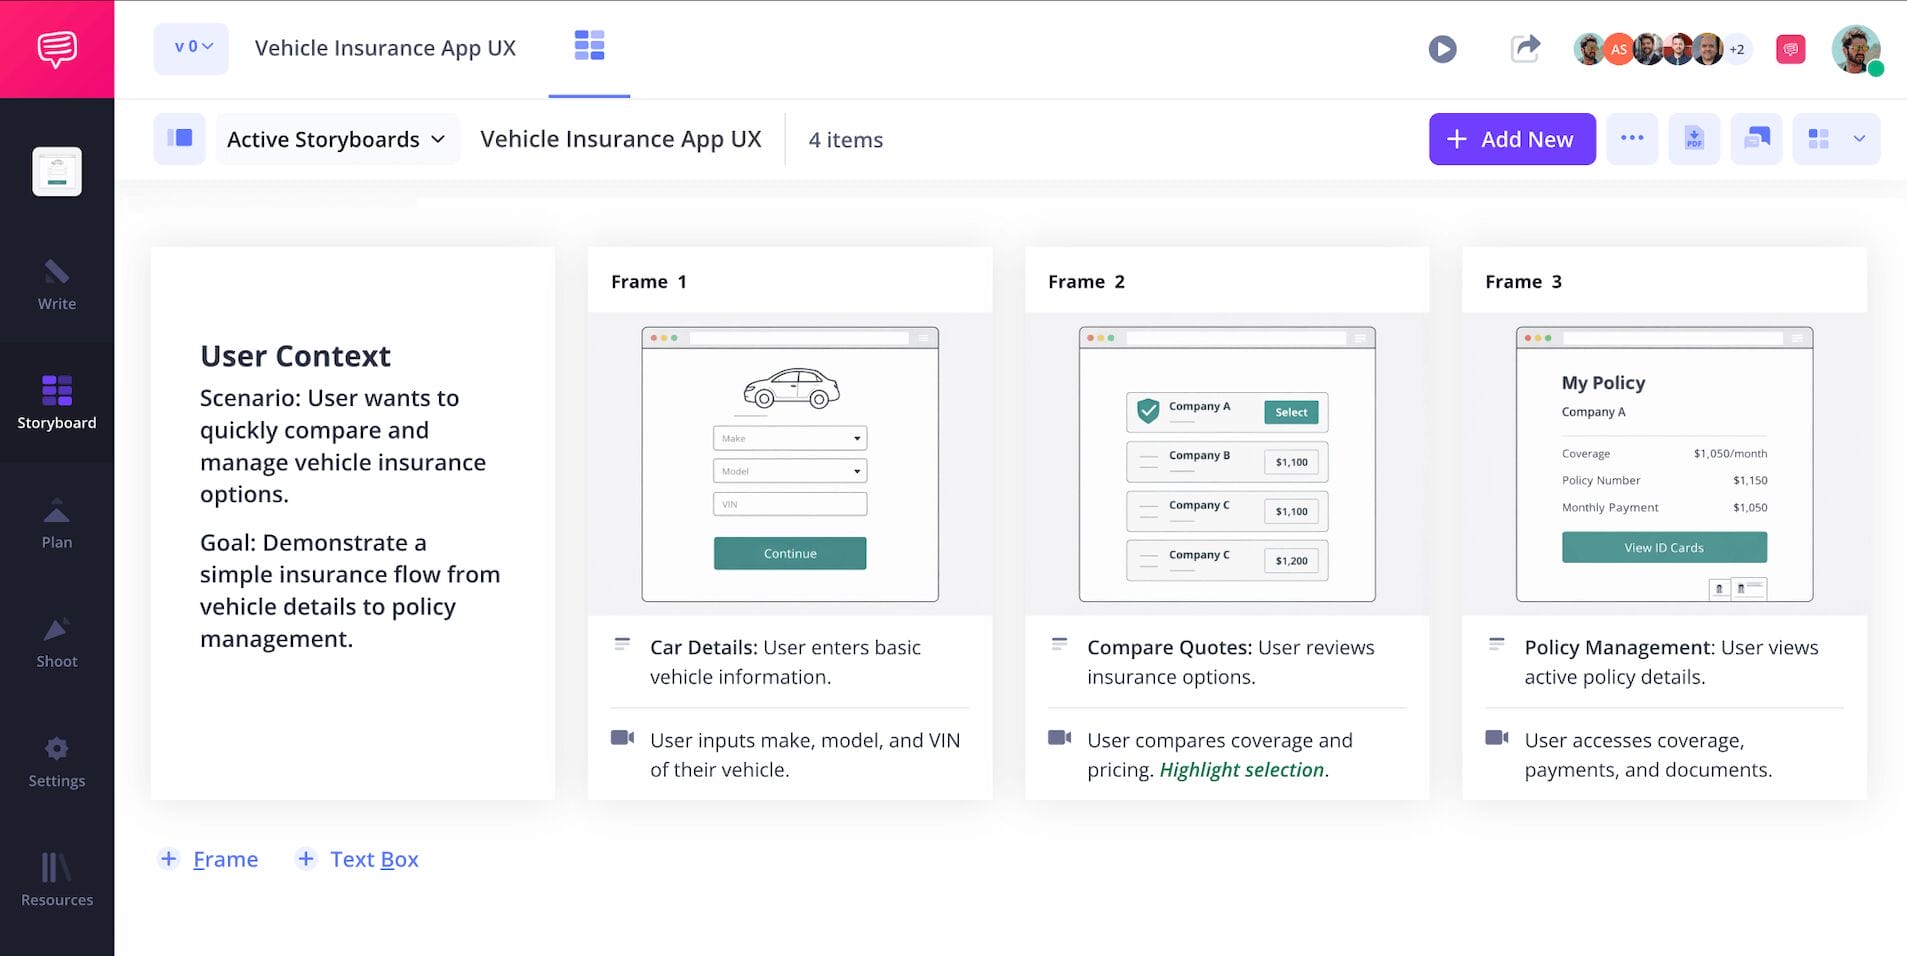This screenshot has width=1907, height=956.
Task: Open the Resources panel
Action: click(56, 878)
